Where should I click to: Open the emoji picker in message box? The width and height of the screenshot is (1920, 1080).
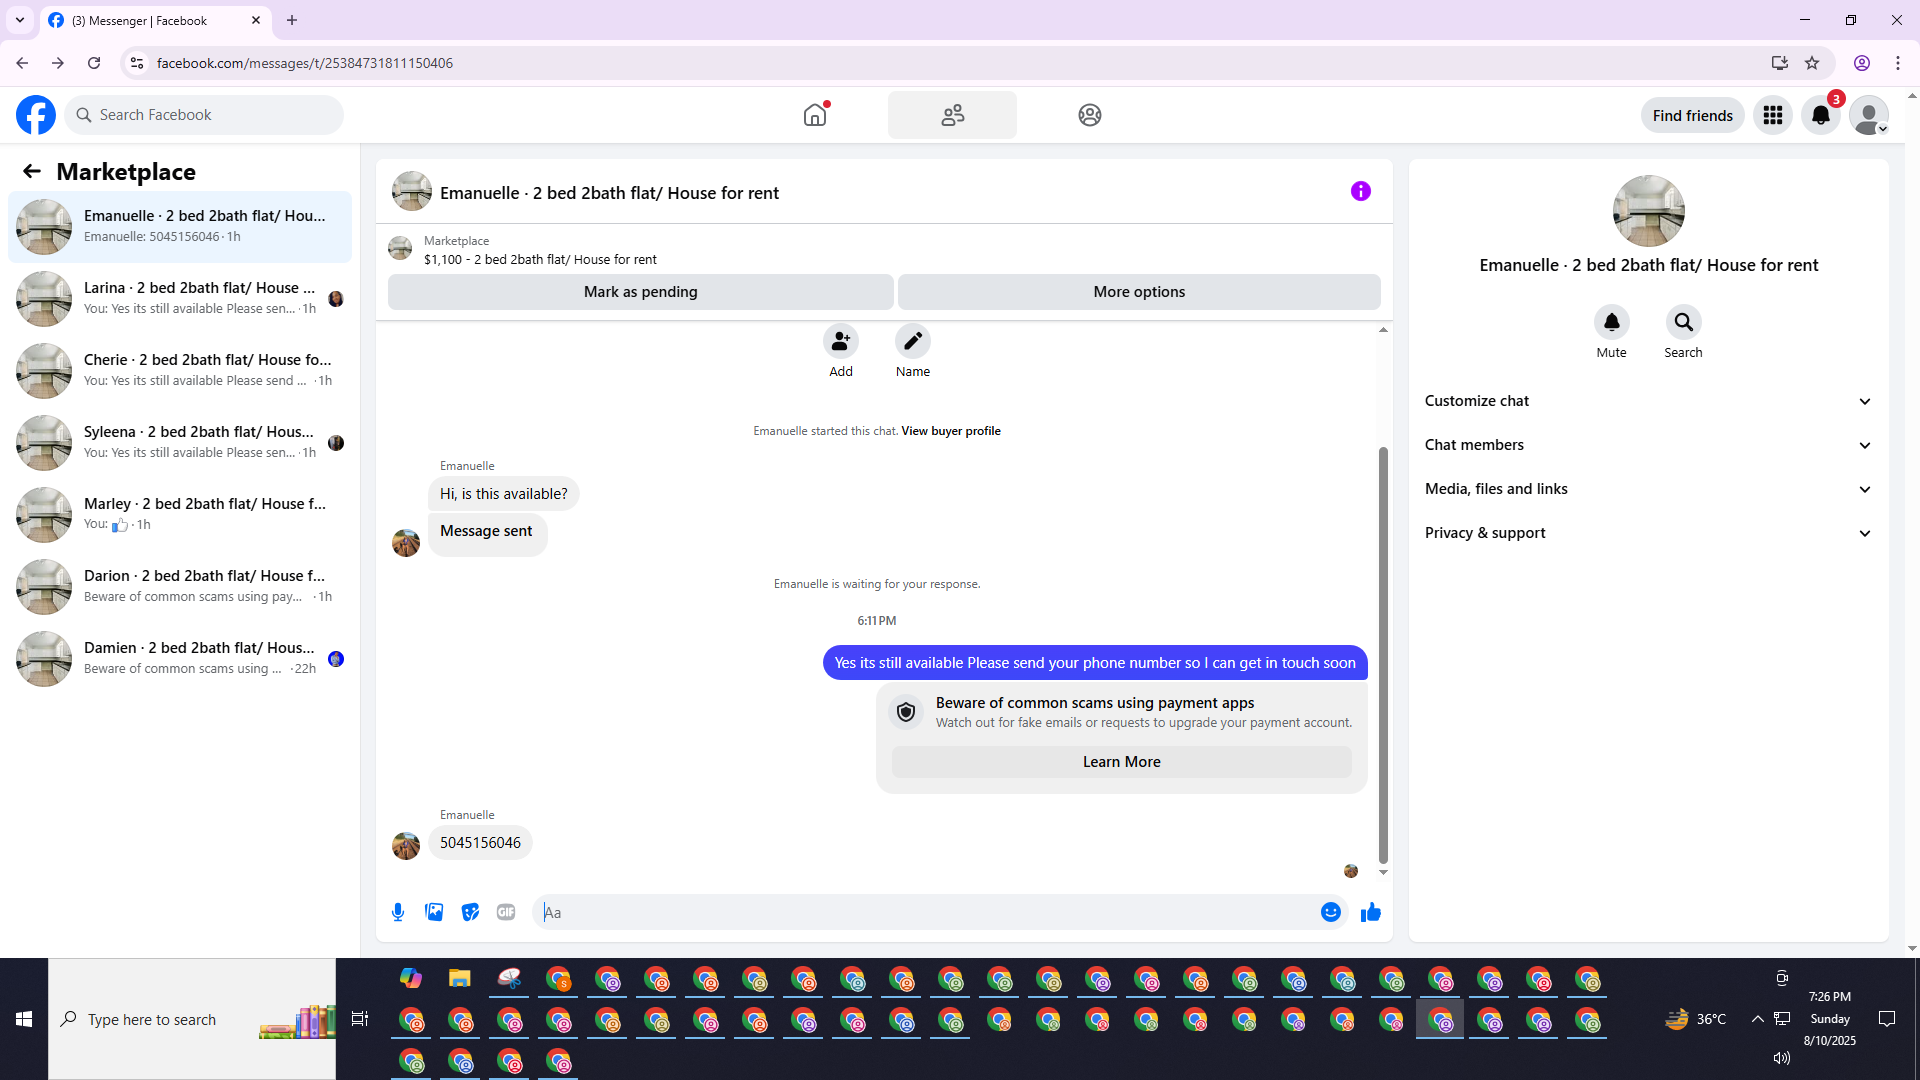tap(1330, 912)
